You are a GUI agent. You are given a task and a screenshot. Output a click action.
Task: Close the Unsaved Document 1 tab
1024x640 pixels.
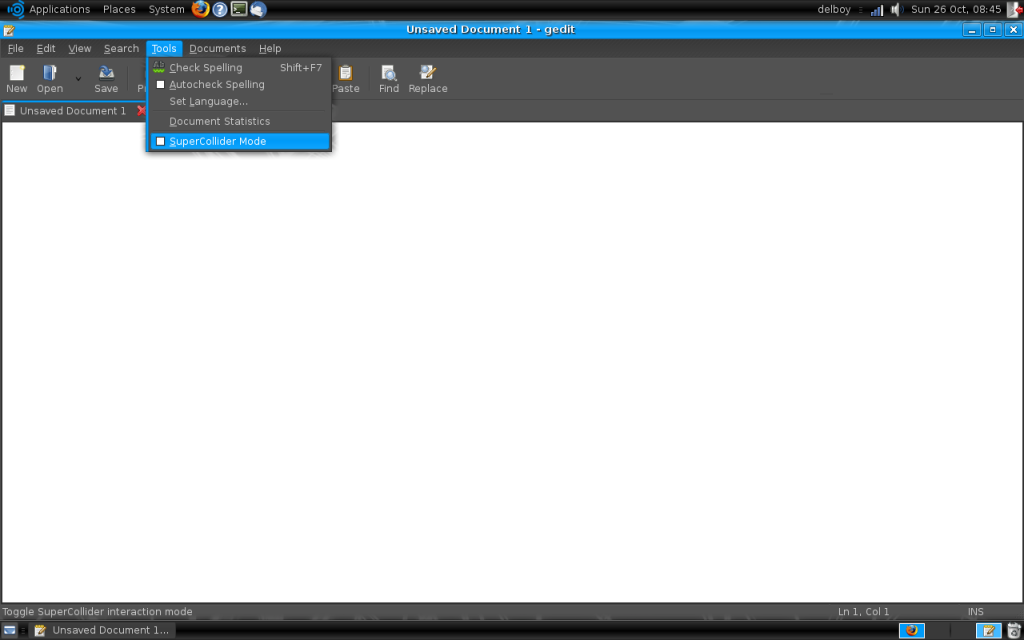tap(141, 111)
